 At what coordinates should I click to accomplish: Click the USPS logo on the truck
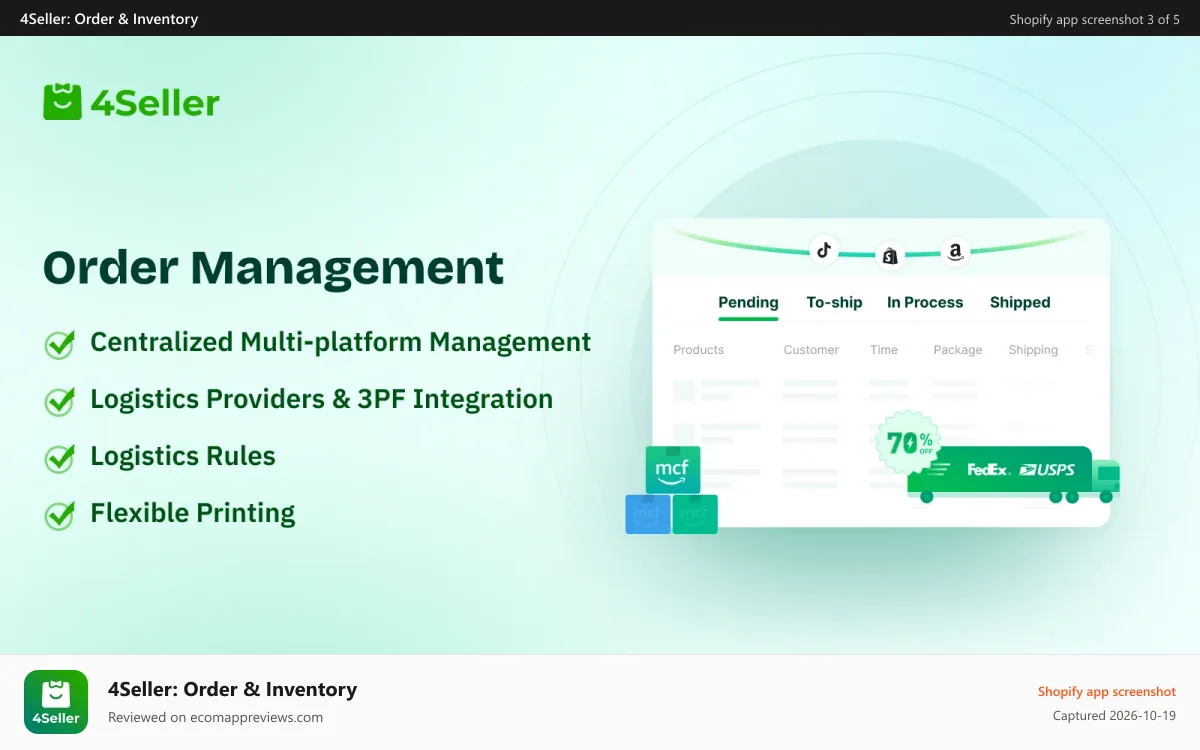click(x=1047, y=469)
